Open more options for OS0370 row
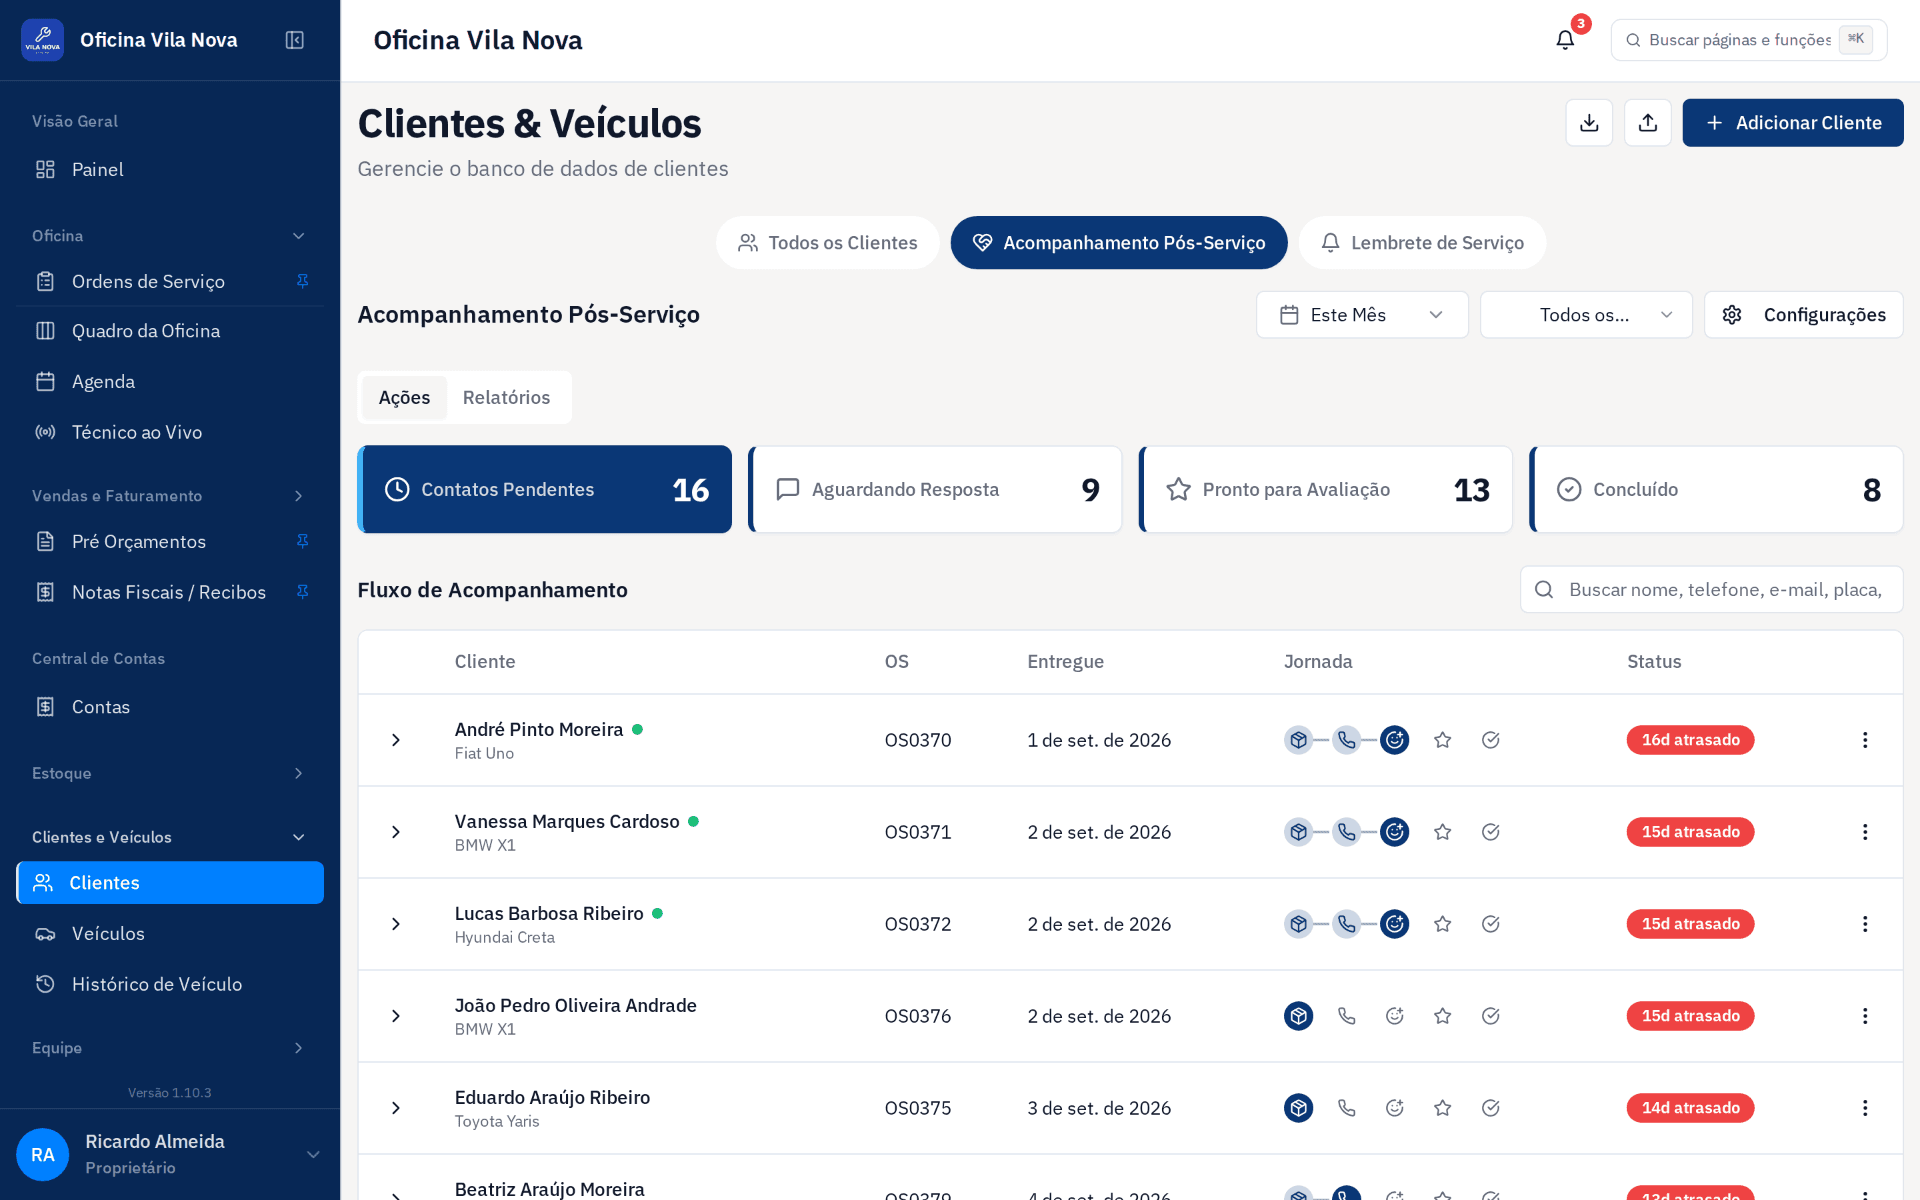Viewport: 1920px width, 1200px height. point(1865,740)
